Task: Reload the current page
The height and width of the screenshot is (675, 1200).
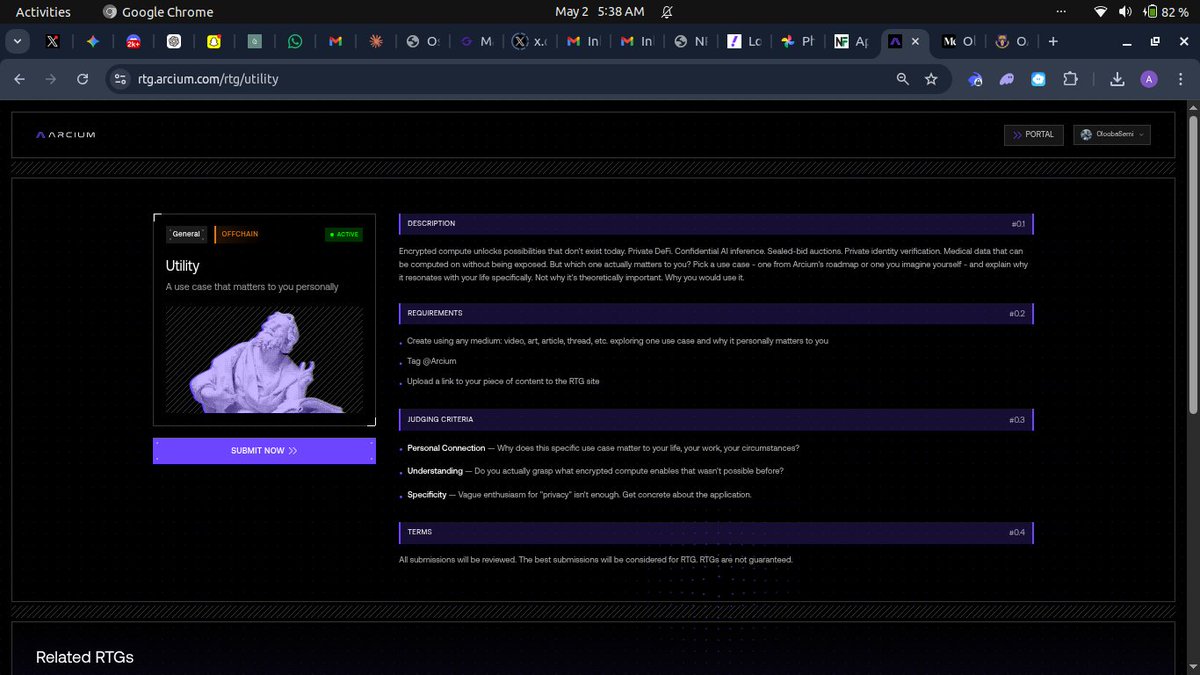Action: pos(82,79)
